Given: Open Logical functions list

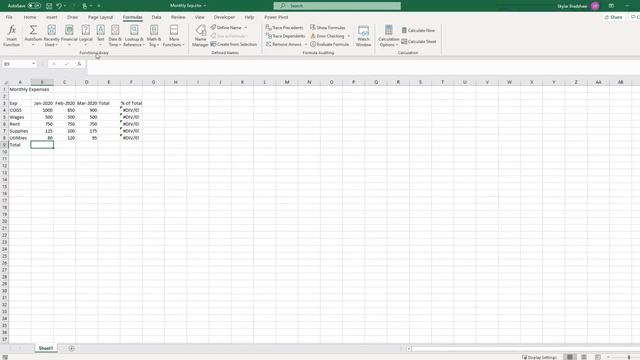Looking at the screenshot, I should (85, 36).
